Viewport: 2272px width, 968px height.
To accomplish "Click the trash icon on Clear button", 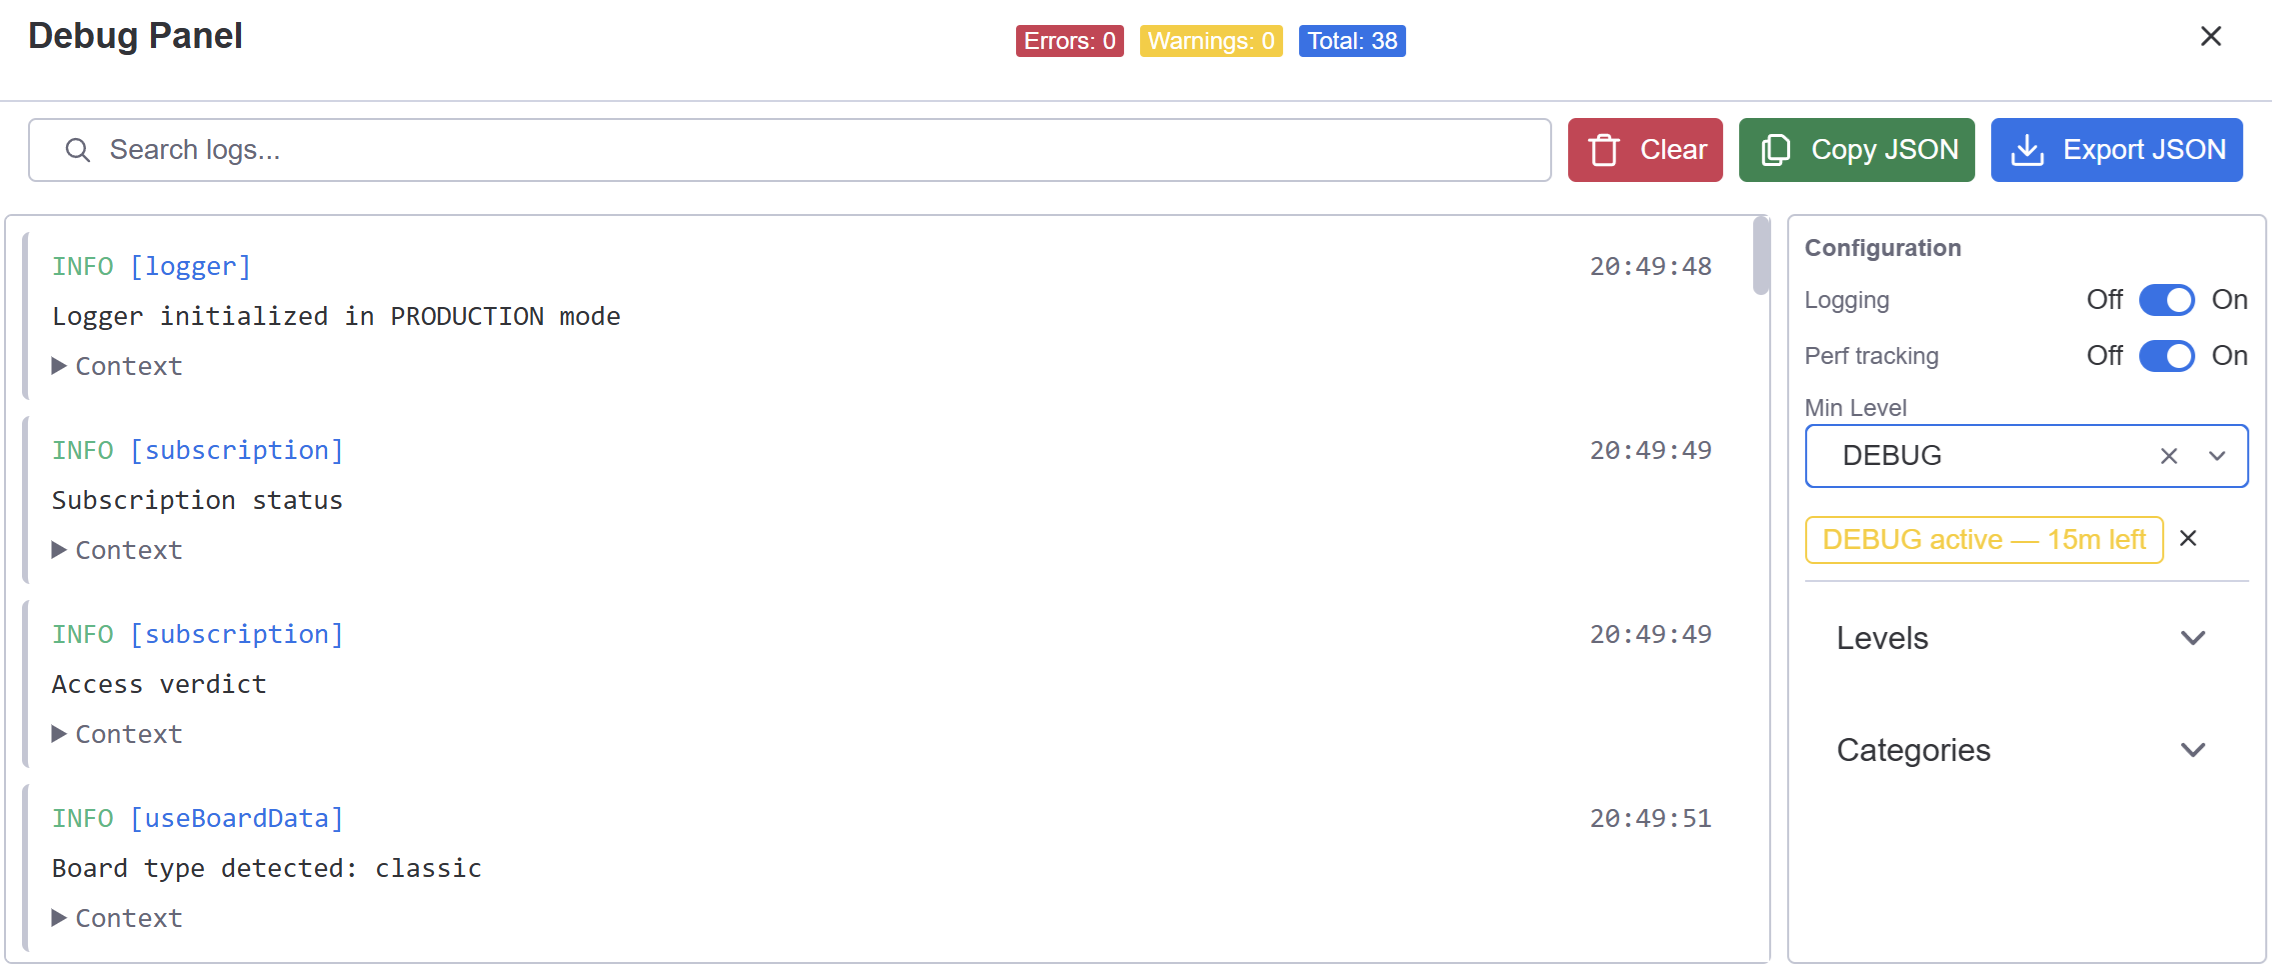I will click(x=1604, y=149).
